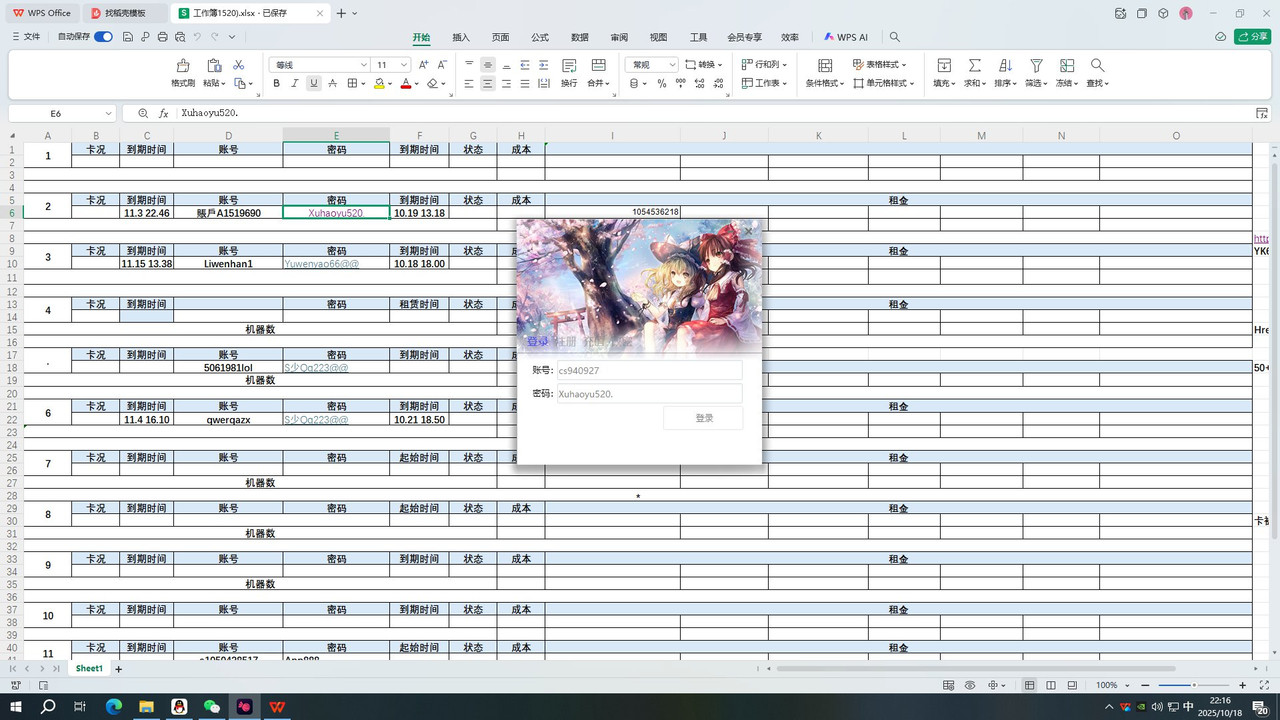Open the View (视图) ribbon tab
The image size is (1280, 720).
[x=658, y=37]
